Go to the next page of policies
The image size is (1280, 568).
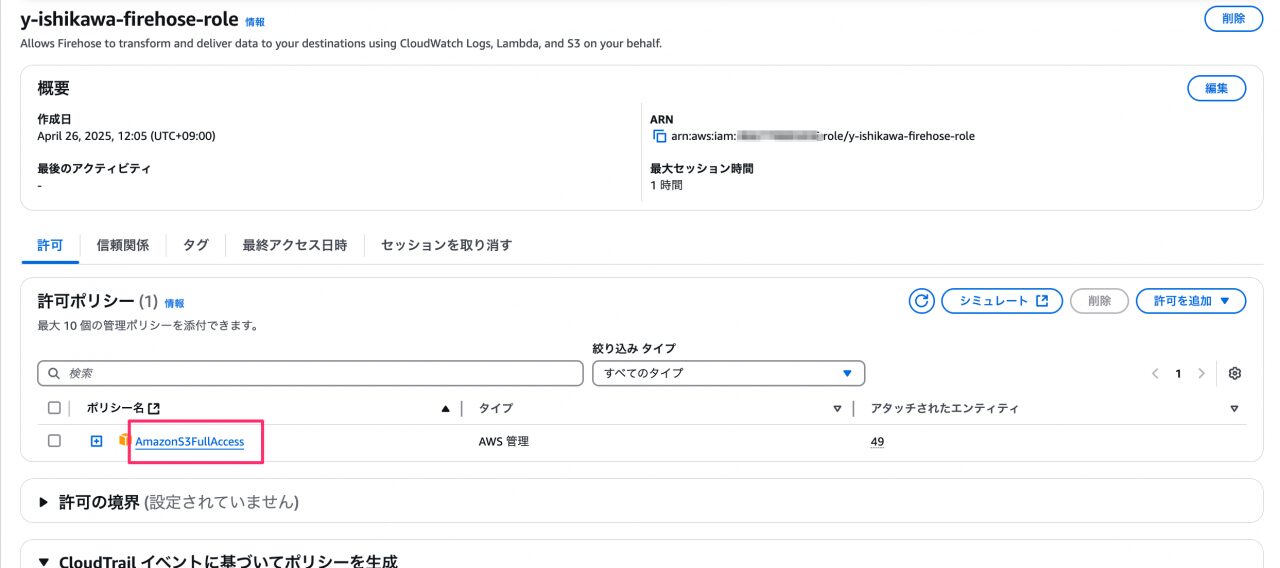click(x=1201, y=373)
